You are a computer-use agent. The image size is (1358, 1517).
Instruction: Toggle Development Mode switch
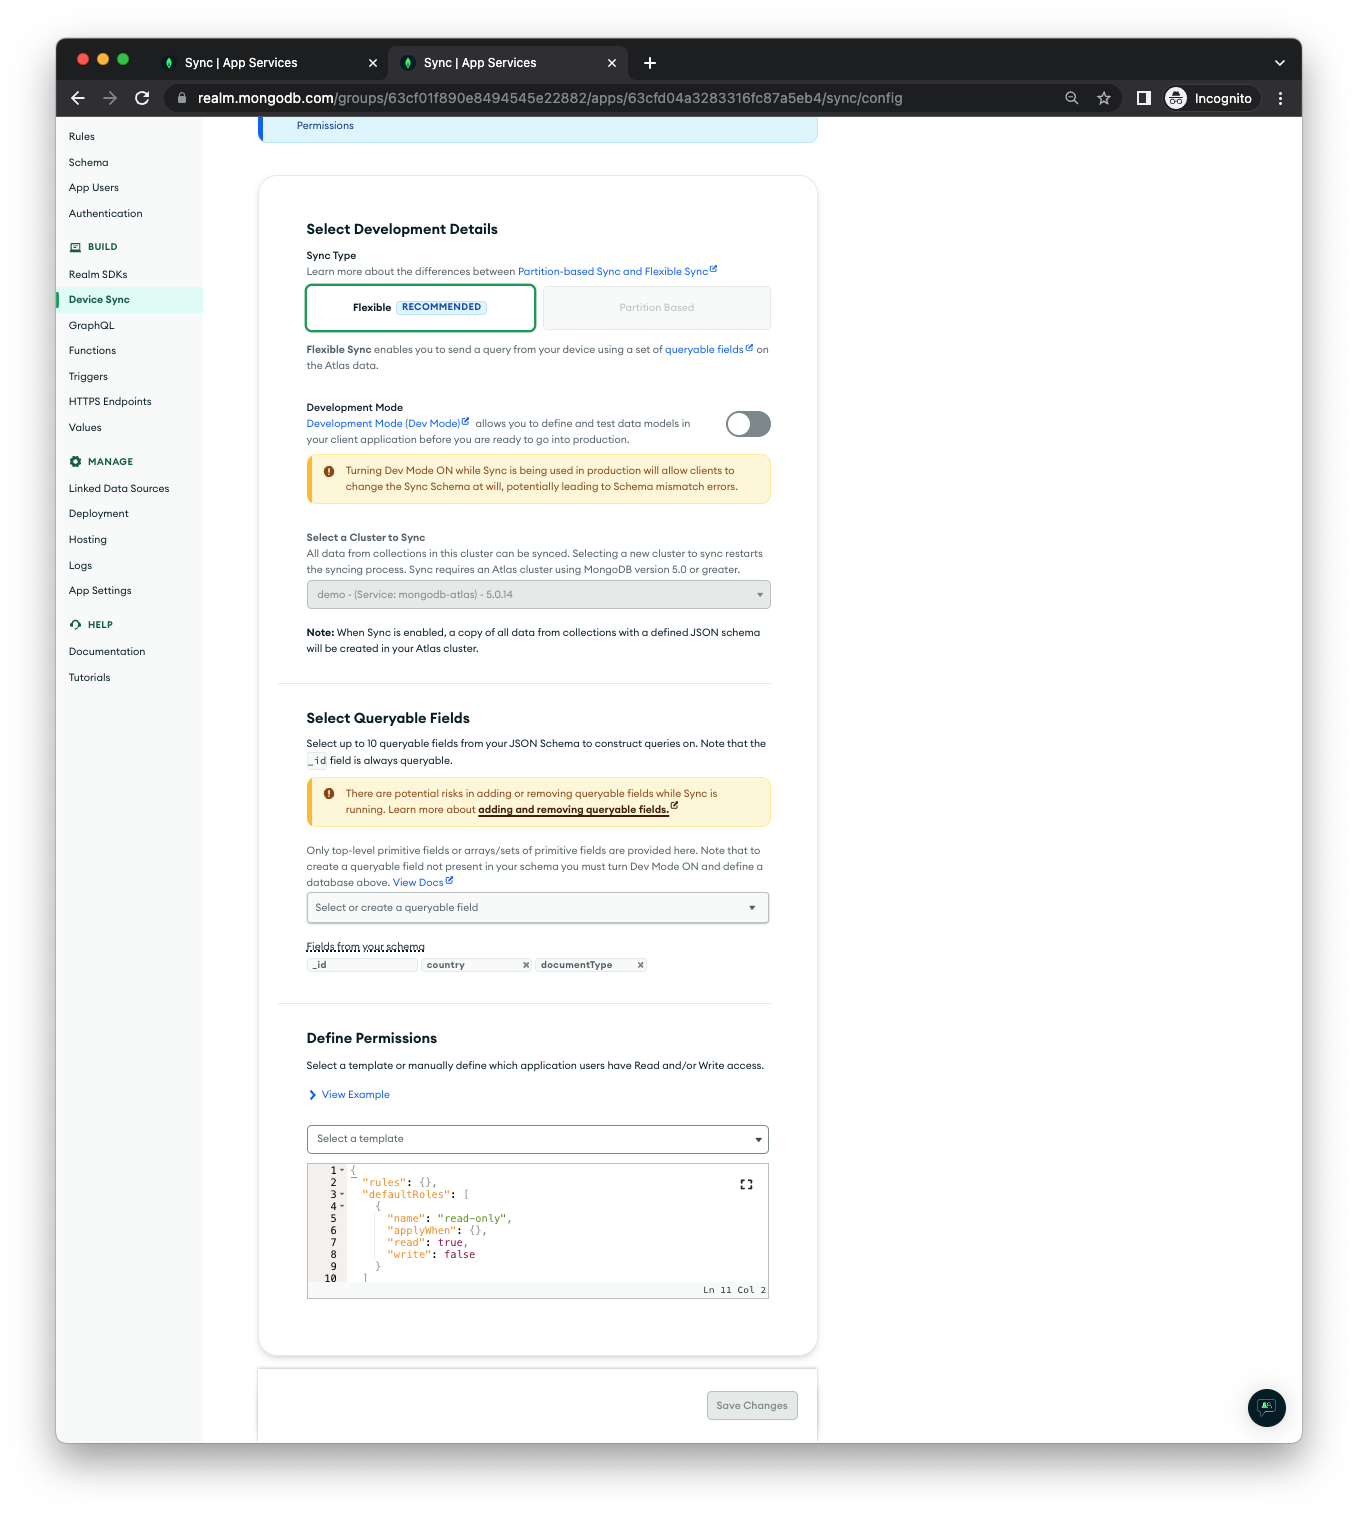pos(748,424)
